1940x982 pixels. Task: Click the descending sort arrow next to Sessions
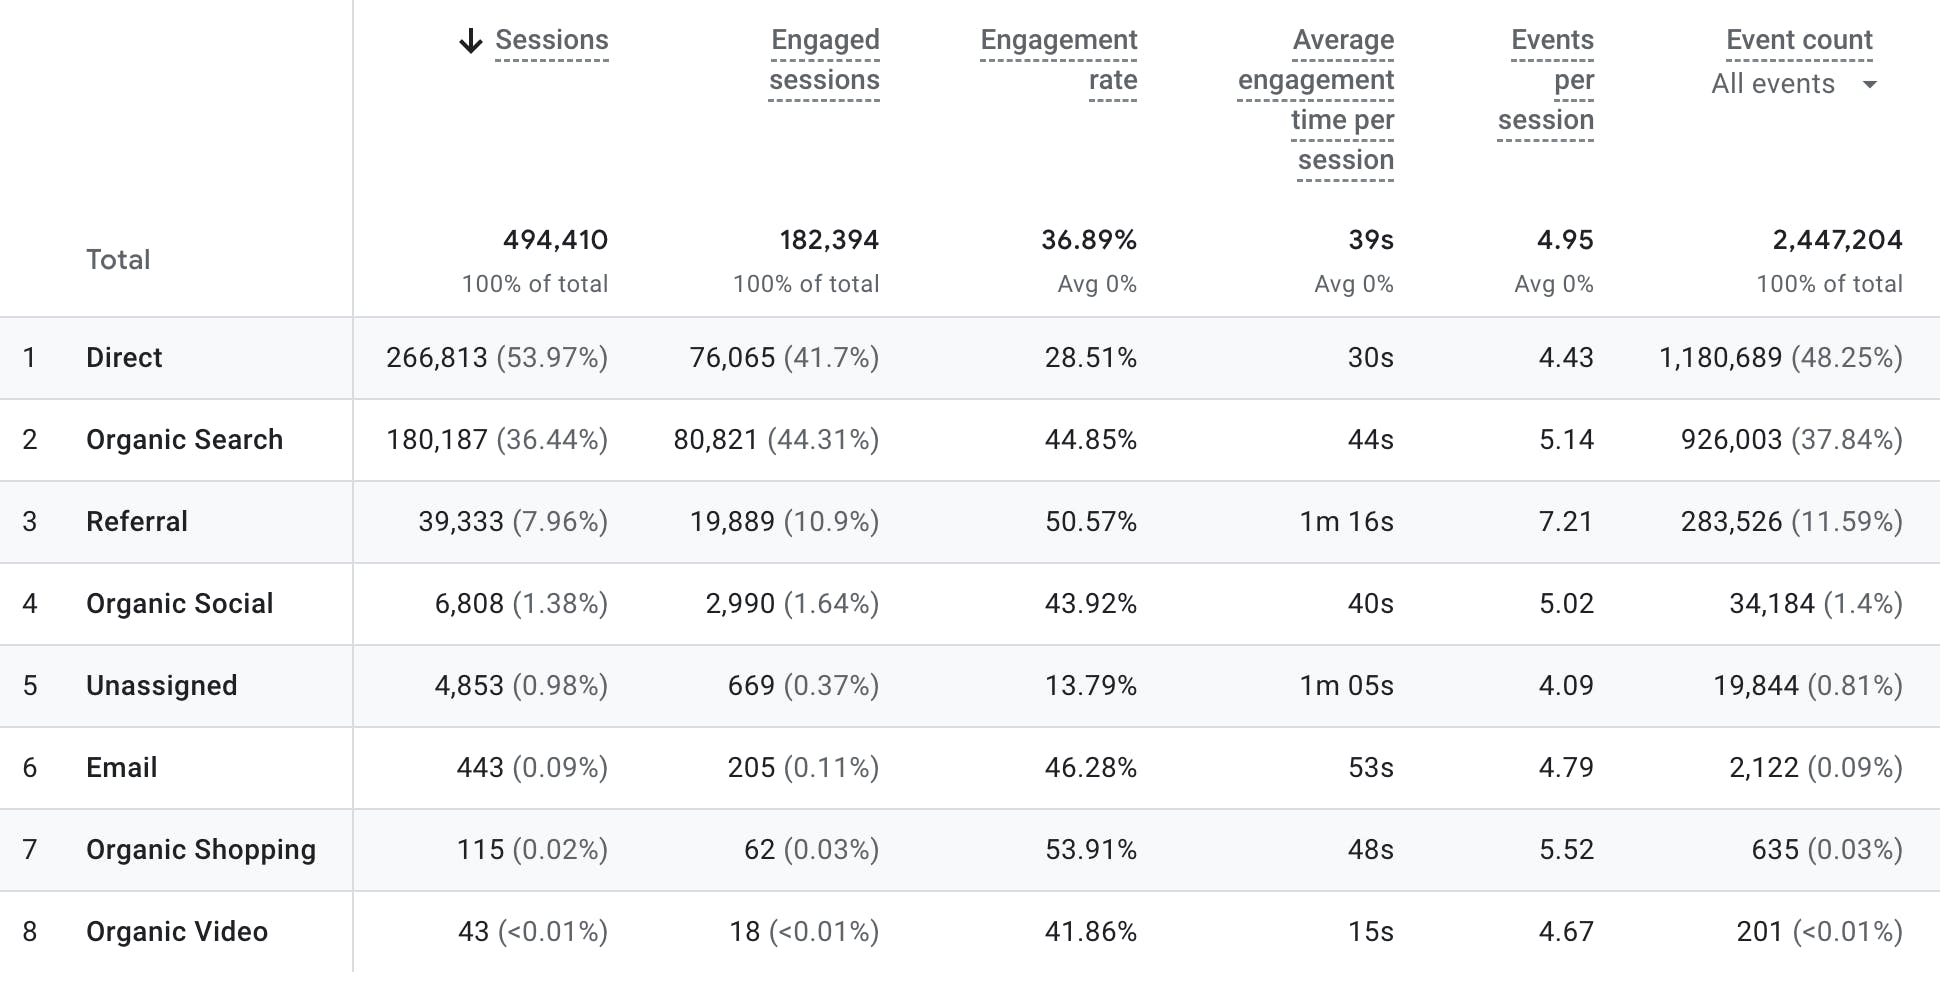coord(470,42)
